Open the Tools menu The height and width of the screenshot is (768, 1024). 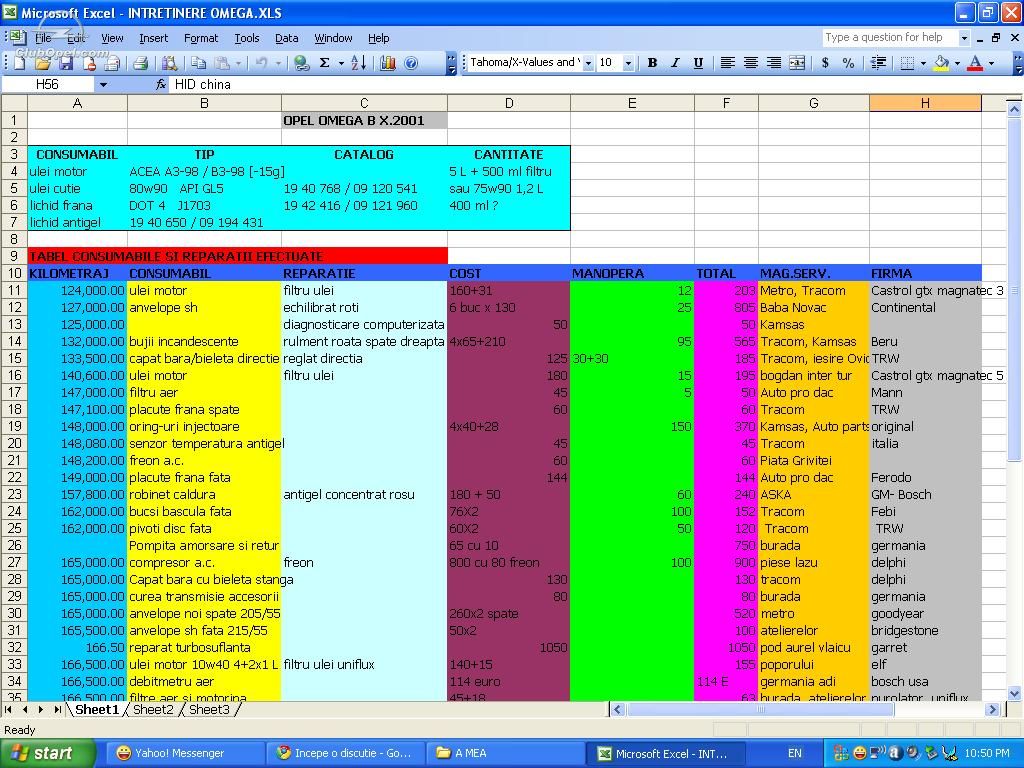coord(247,38)
